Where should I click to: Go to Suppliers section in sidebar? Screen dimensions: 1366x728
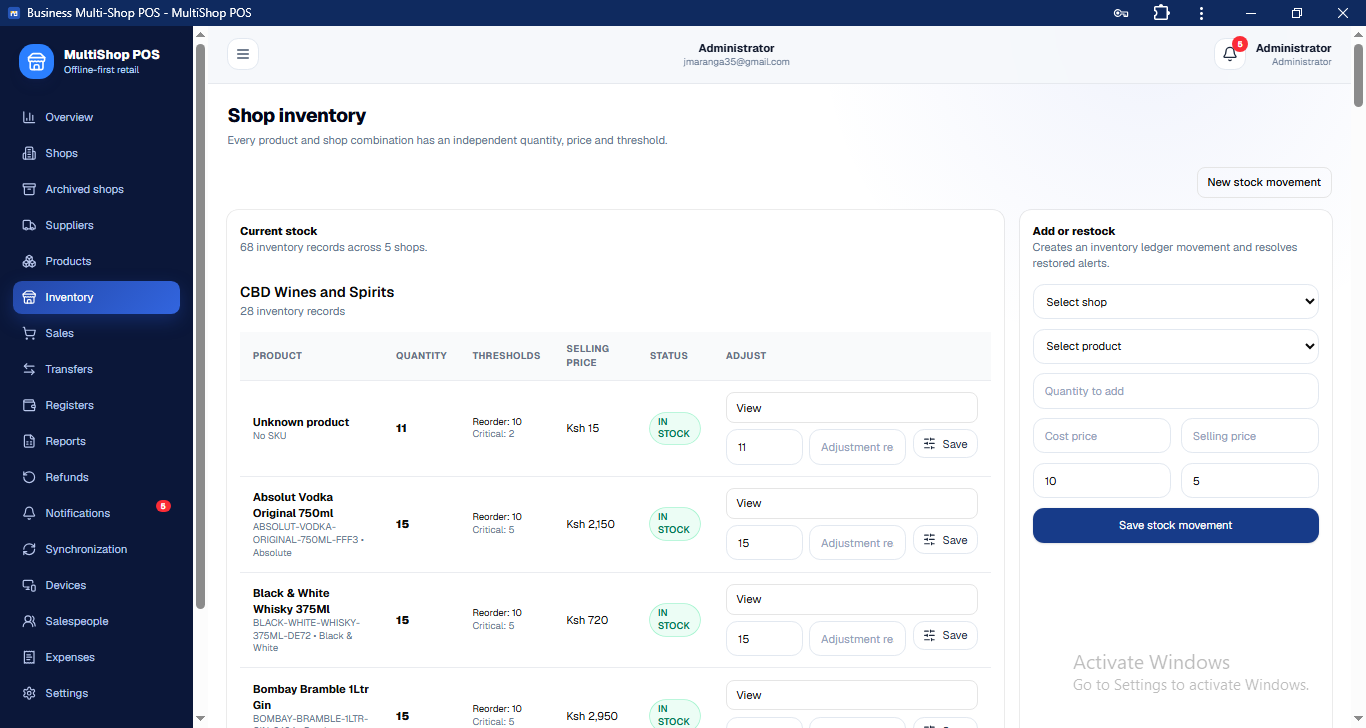pos(96,225)
